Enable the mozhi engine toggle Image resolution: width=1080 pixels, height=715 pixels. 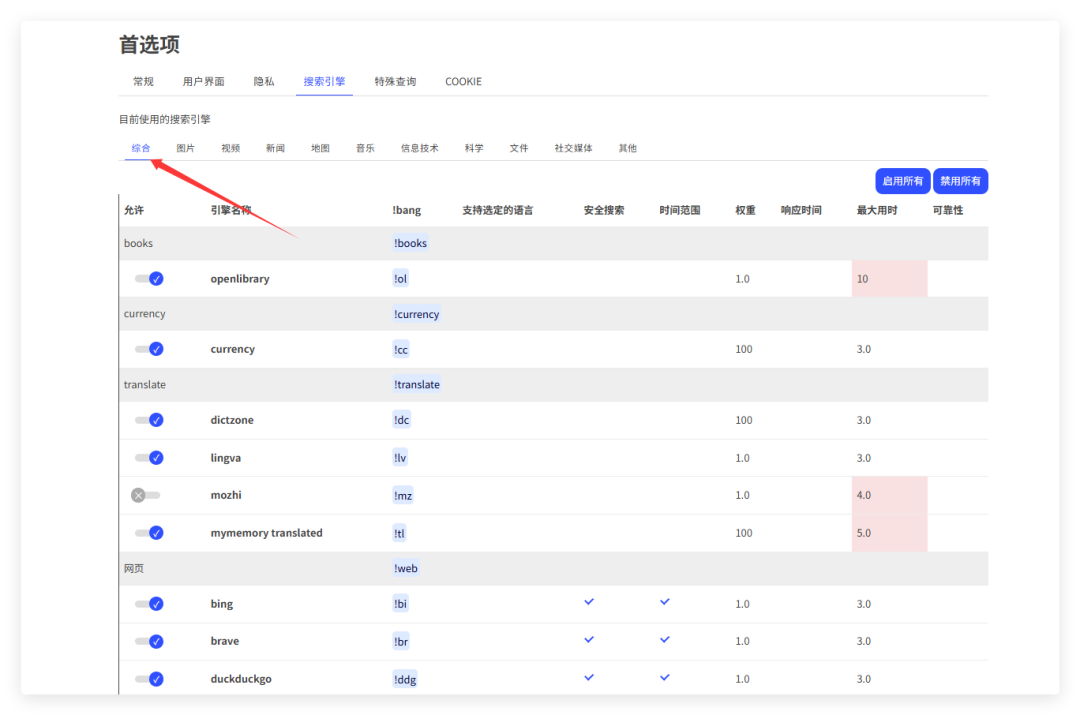(x=147, y=494)
